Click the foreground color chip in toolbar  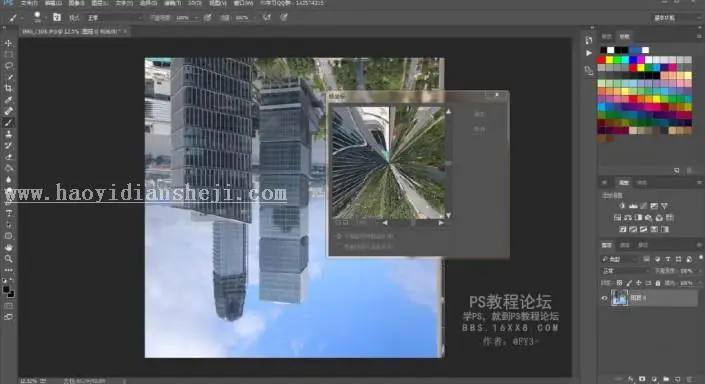pos(6,290)
